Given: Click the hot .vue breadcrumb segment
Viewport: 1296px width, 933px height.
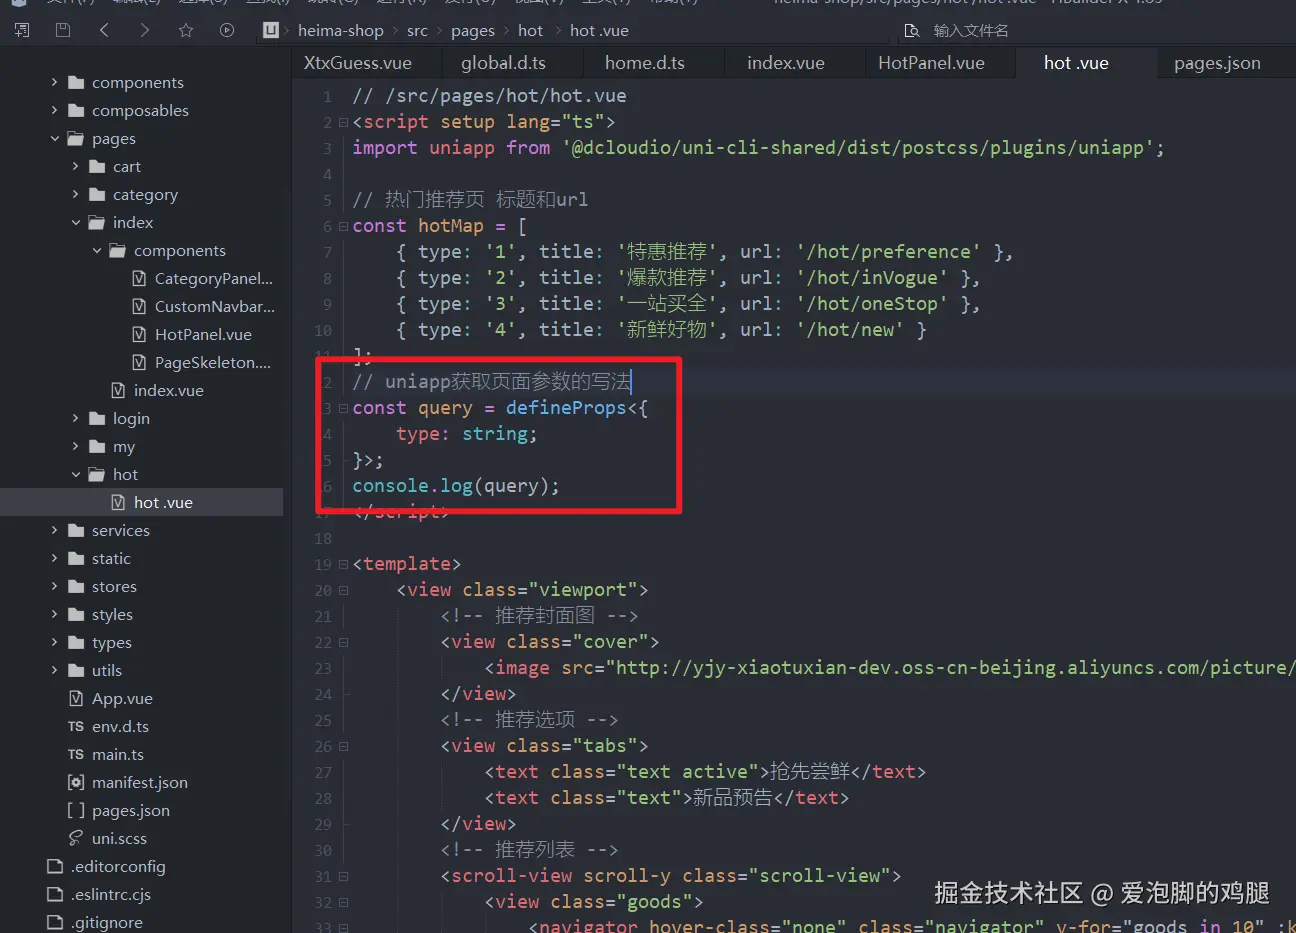Looking at the screenshot, I should pyautogui.click(x=599, y=31).
